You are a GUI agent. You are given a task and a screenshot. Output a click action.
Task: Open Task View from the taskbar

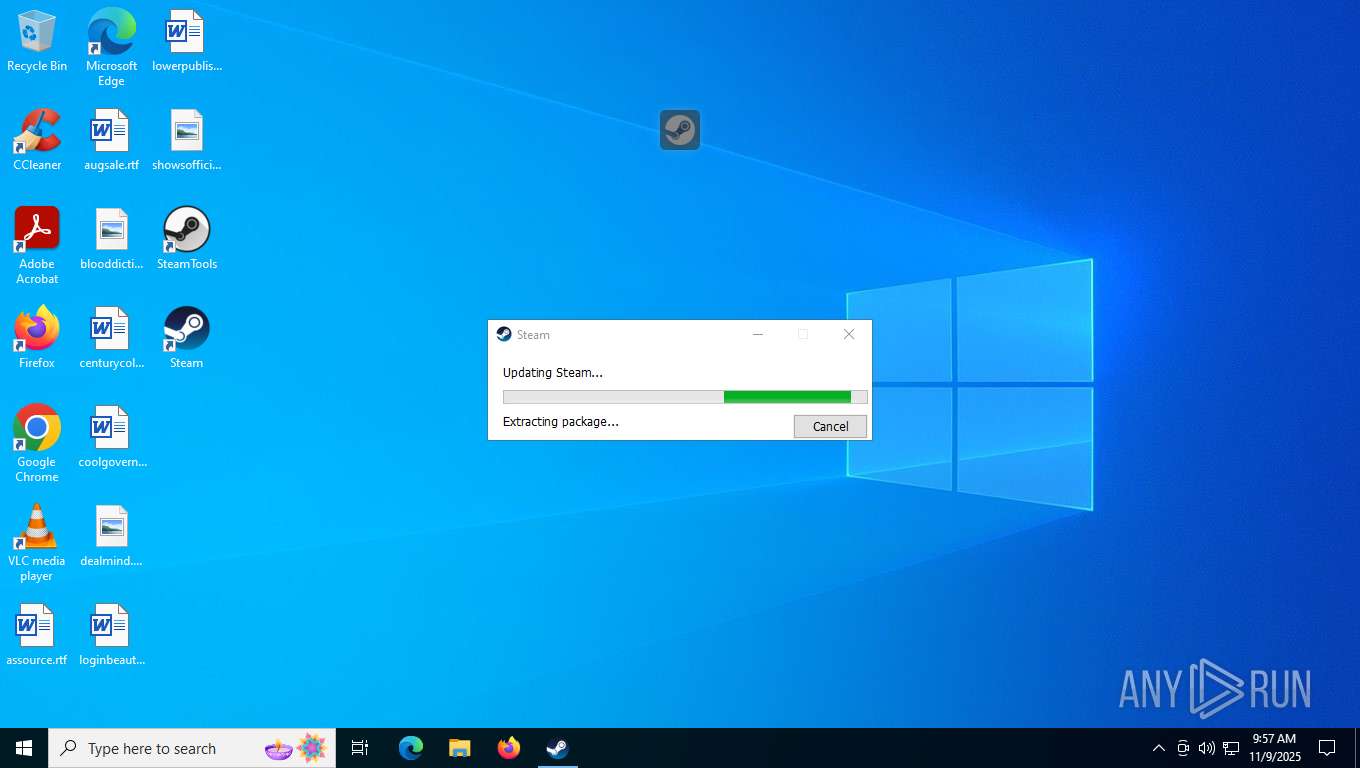tap(360, 748)
